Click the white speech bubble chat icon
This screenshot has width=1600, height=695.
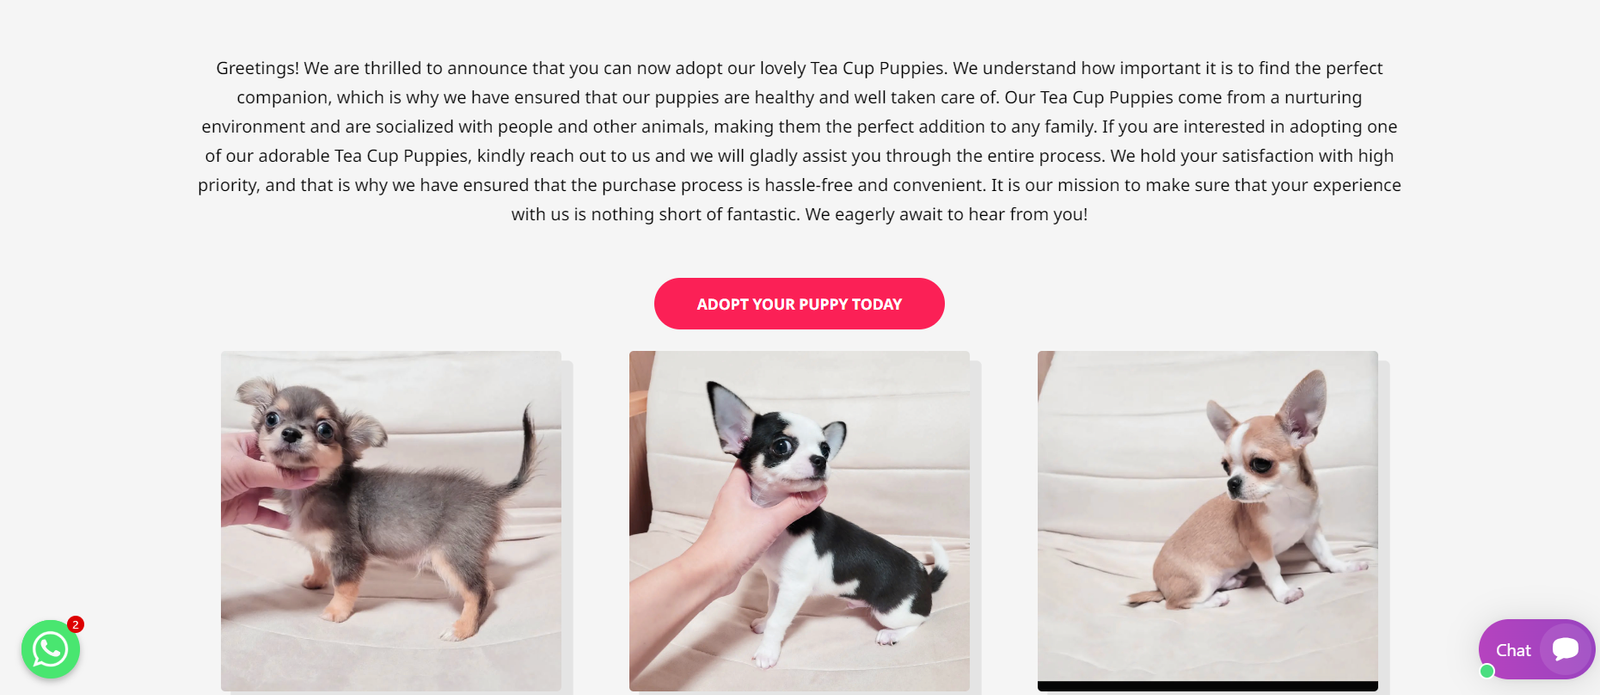coord(1565,649)
